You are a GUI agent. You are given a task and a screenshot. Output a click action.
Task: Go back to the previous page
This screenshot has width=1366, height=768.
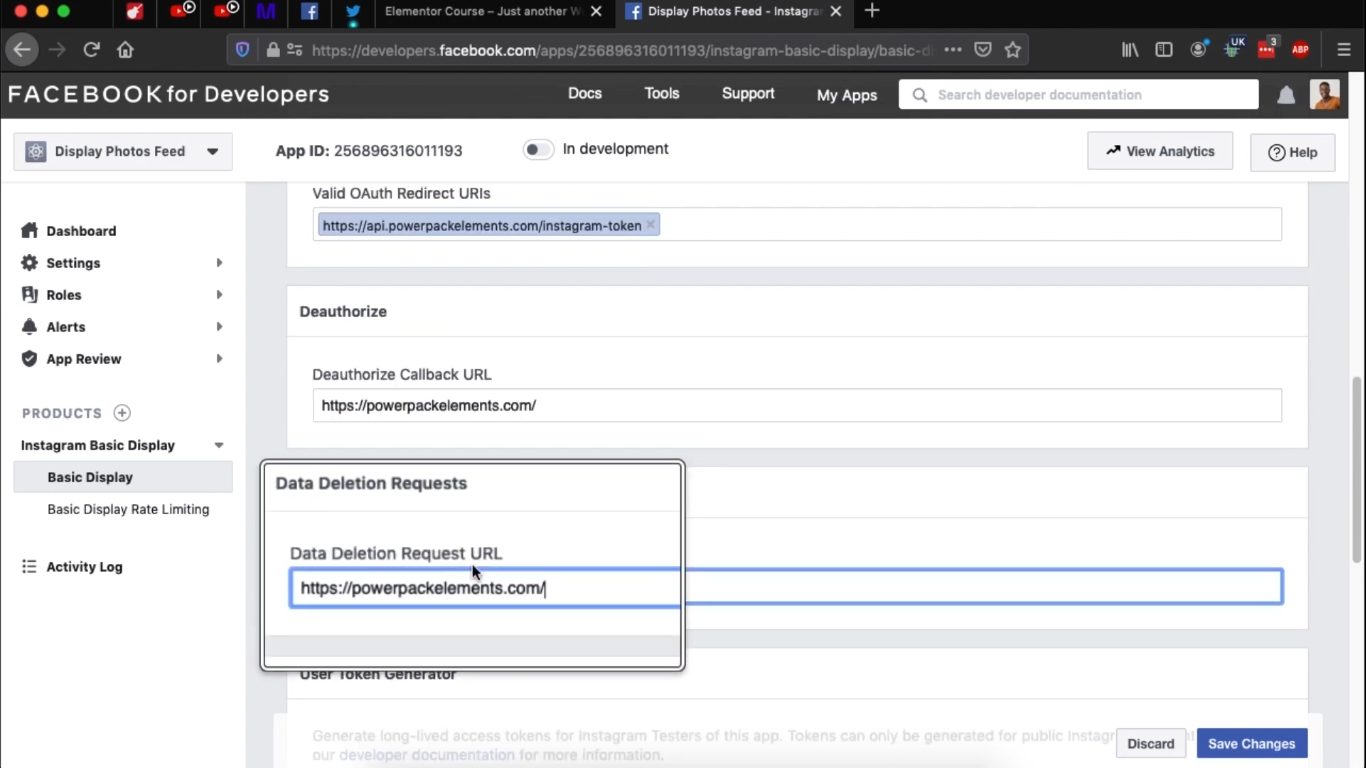point(22,49)
